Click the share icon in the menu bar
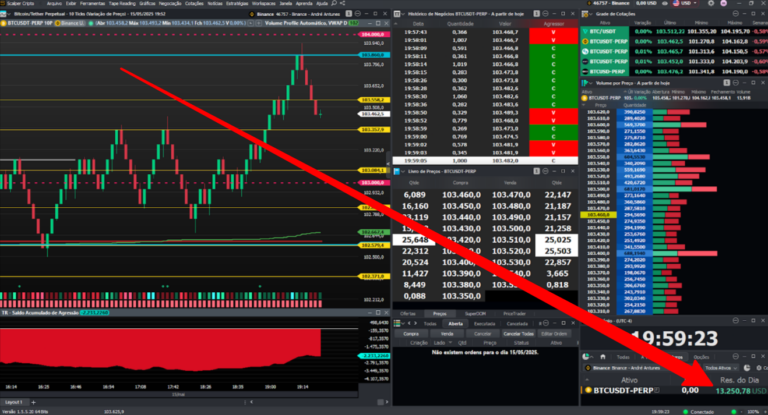Image resolution: width=768 pixels, height=415 pixels. click(x=343, y=3)
